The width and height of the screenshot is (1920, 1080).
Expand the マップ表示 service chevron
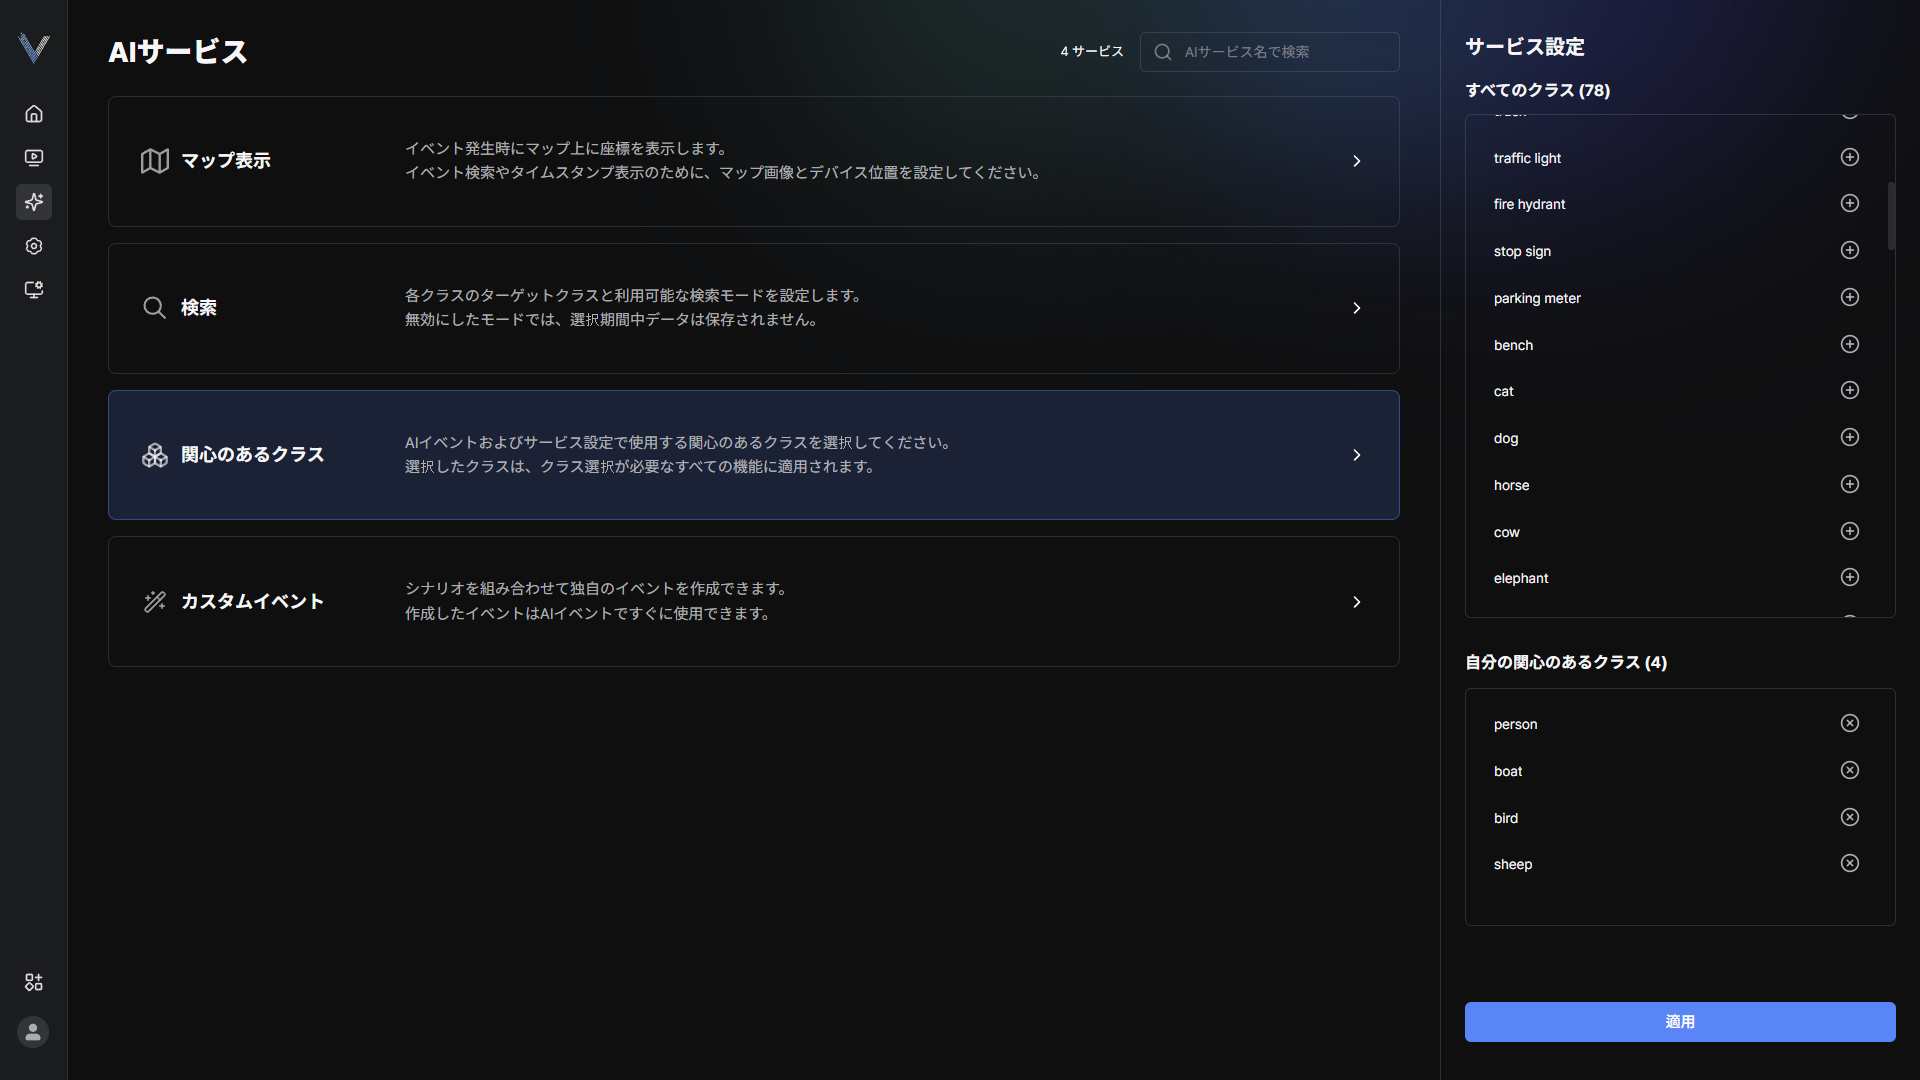pos(1357,161)
